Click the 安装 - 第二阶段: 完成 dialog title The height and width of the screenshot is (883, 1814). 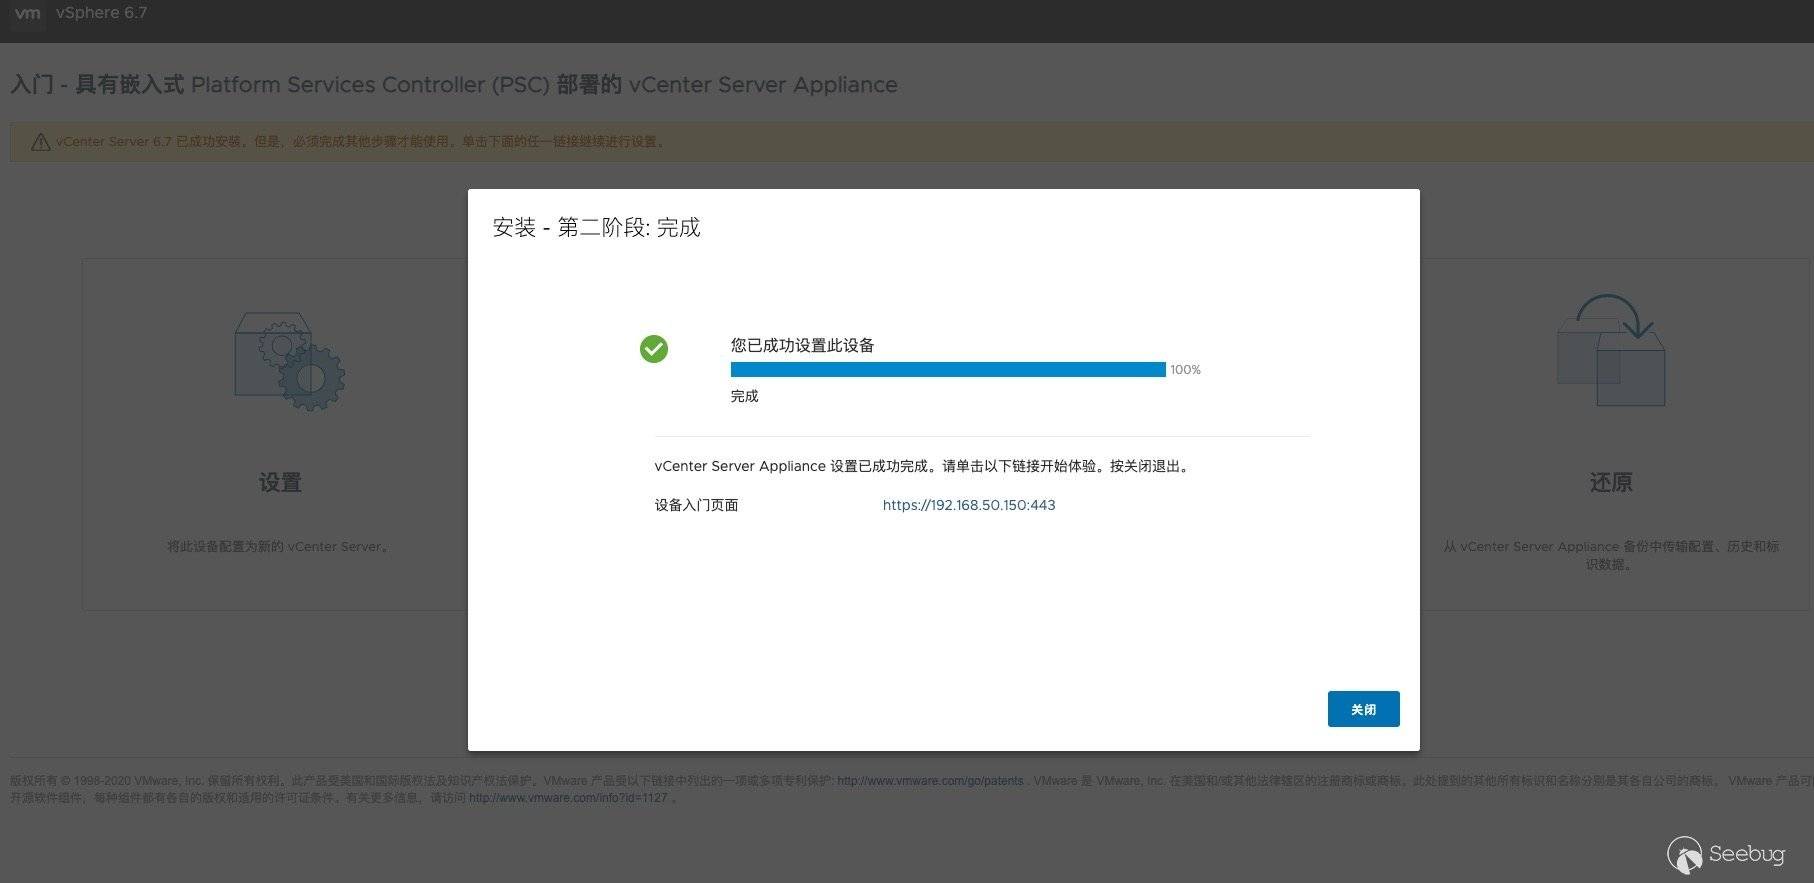point(597,228)
